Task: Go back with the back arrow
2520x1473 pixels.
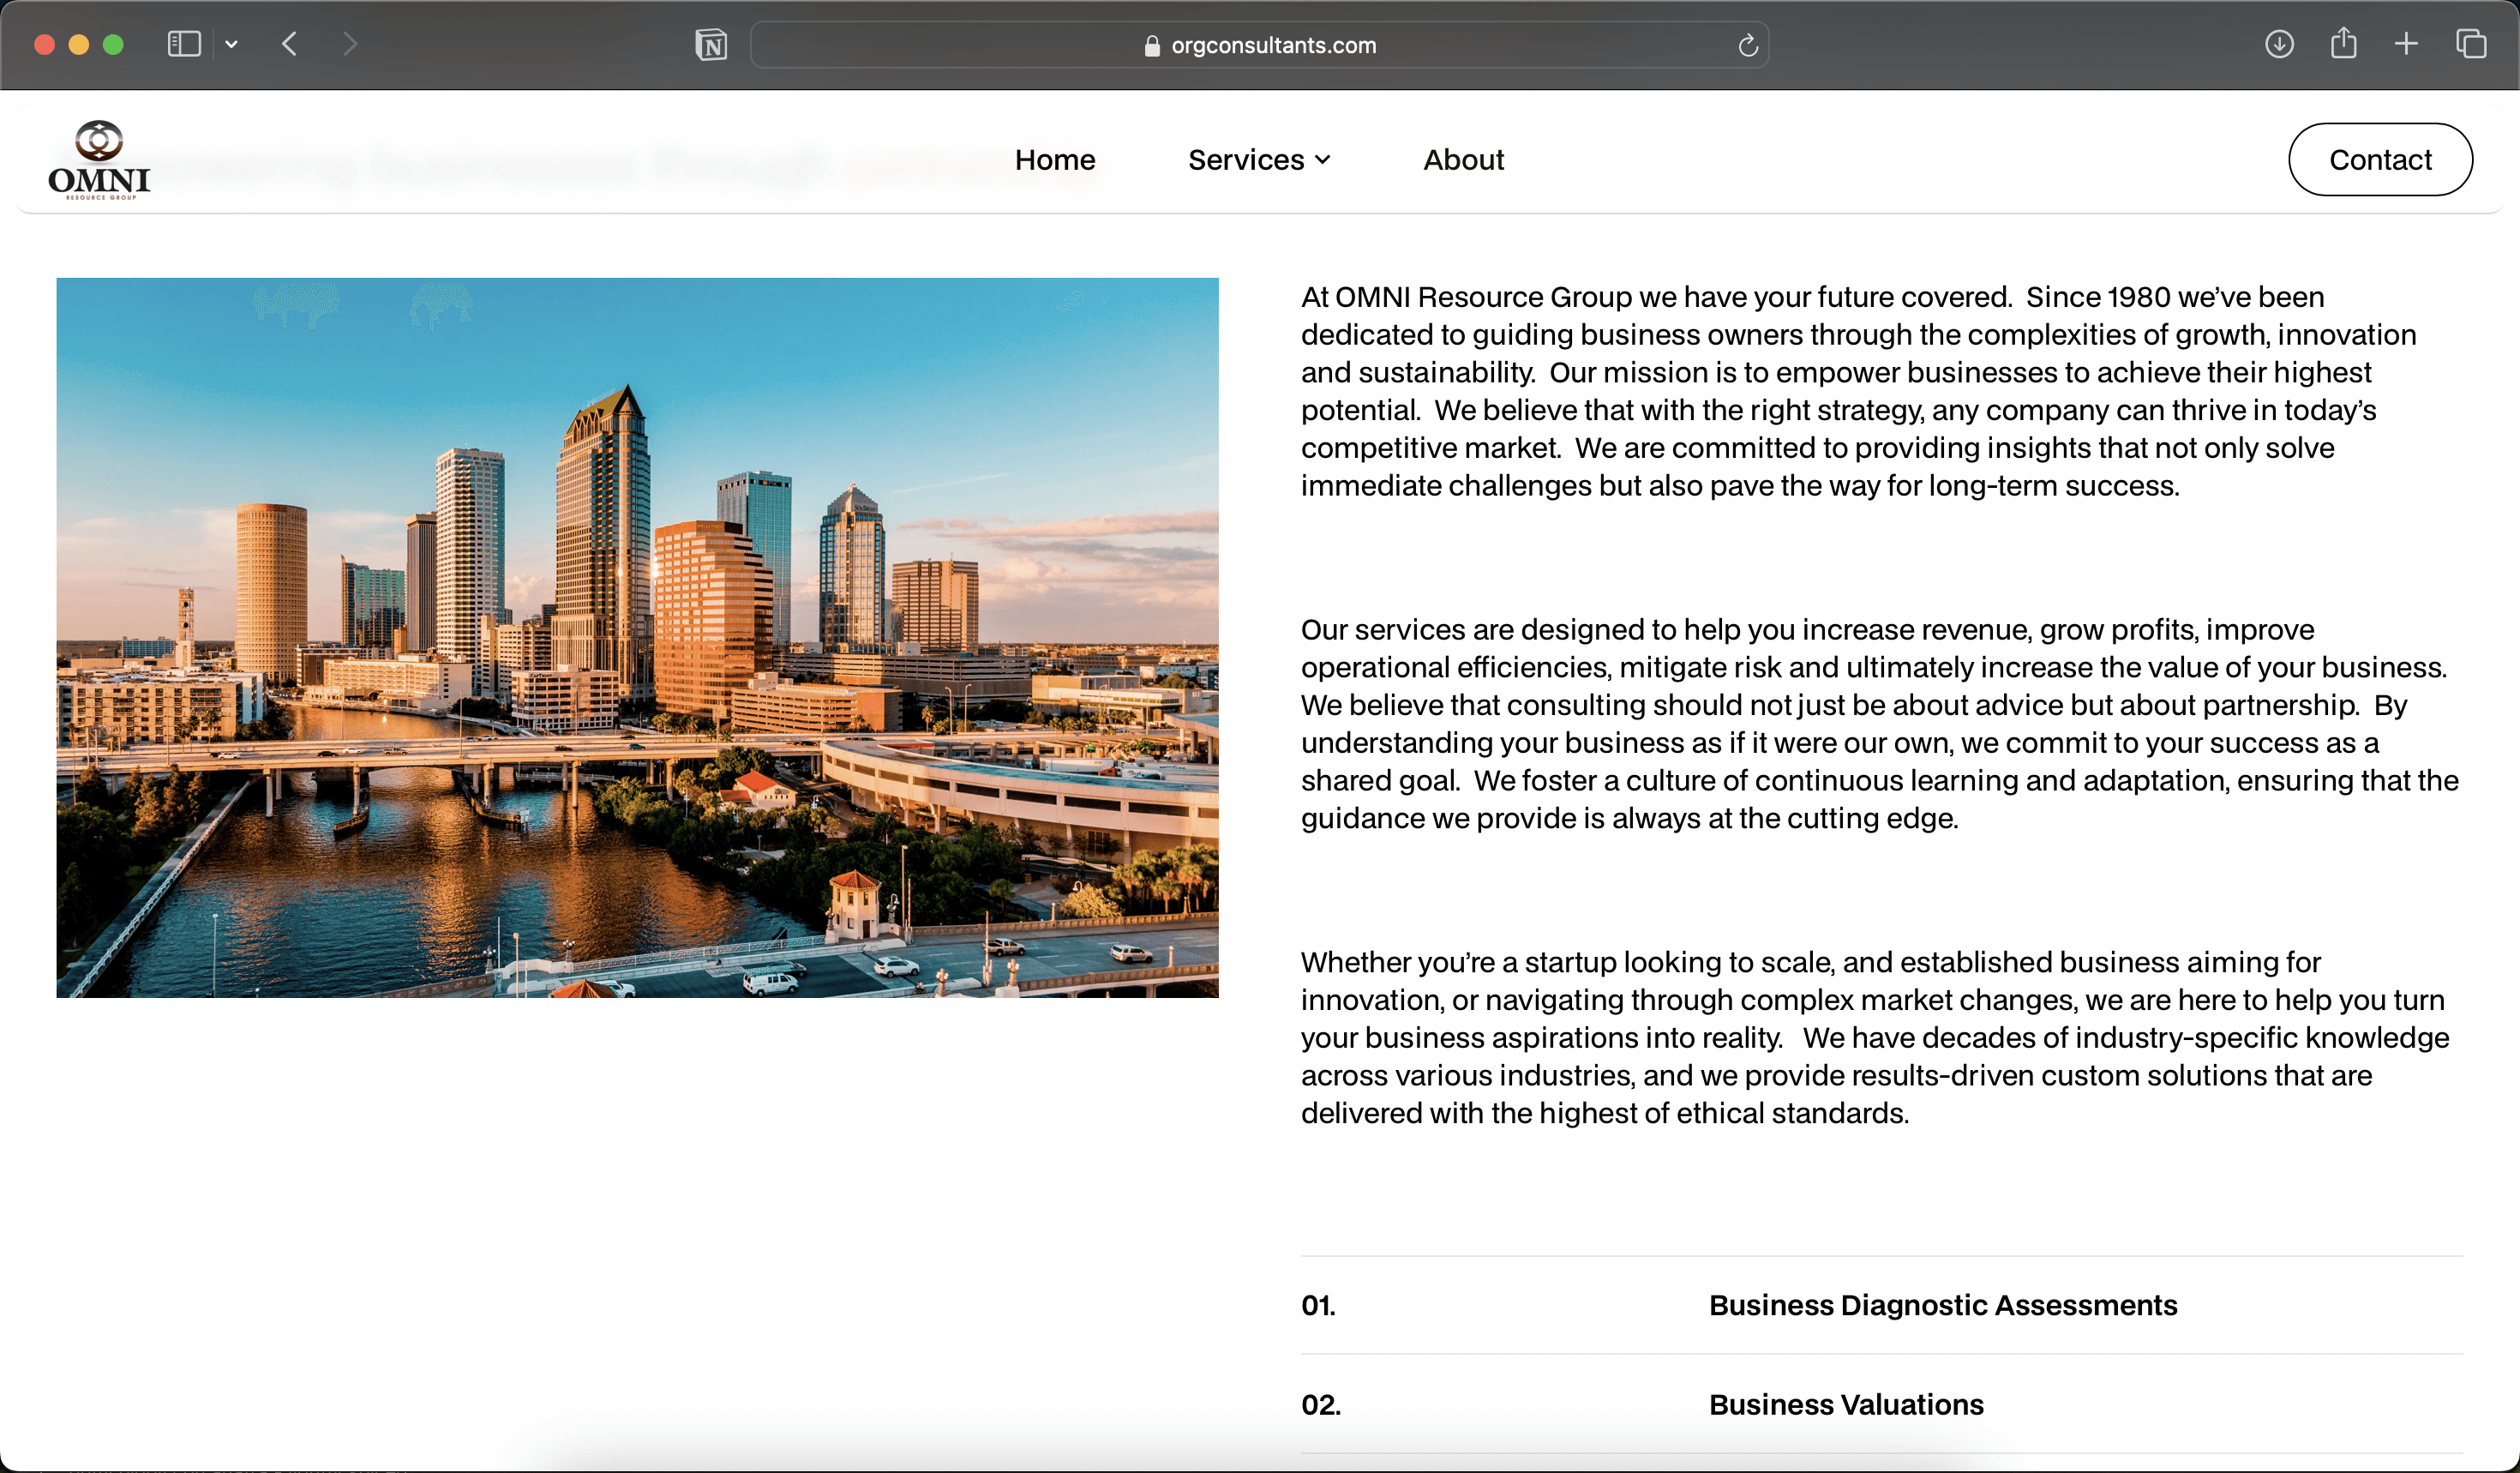Action: pyautogui.click(x=290, y=44)
